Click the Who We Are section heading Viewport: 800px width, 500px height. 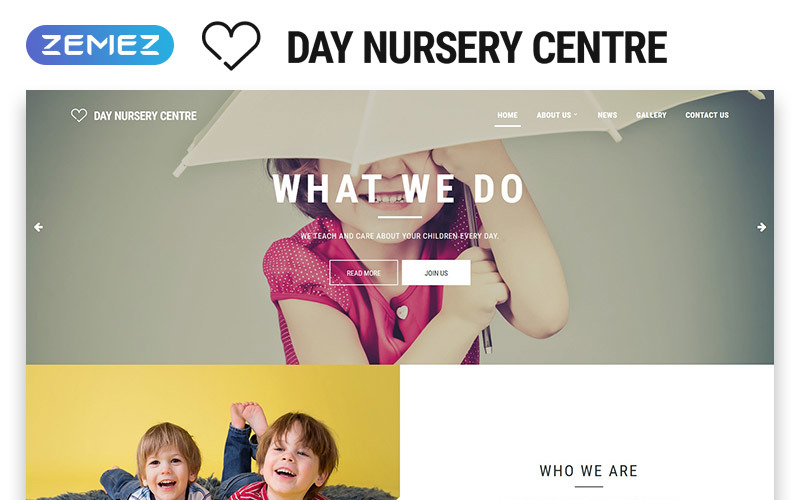(588, 470)
